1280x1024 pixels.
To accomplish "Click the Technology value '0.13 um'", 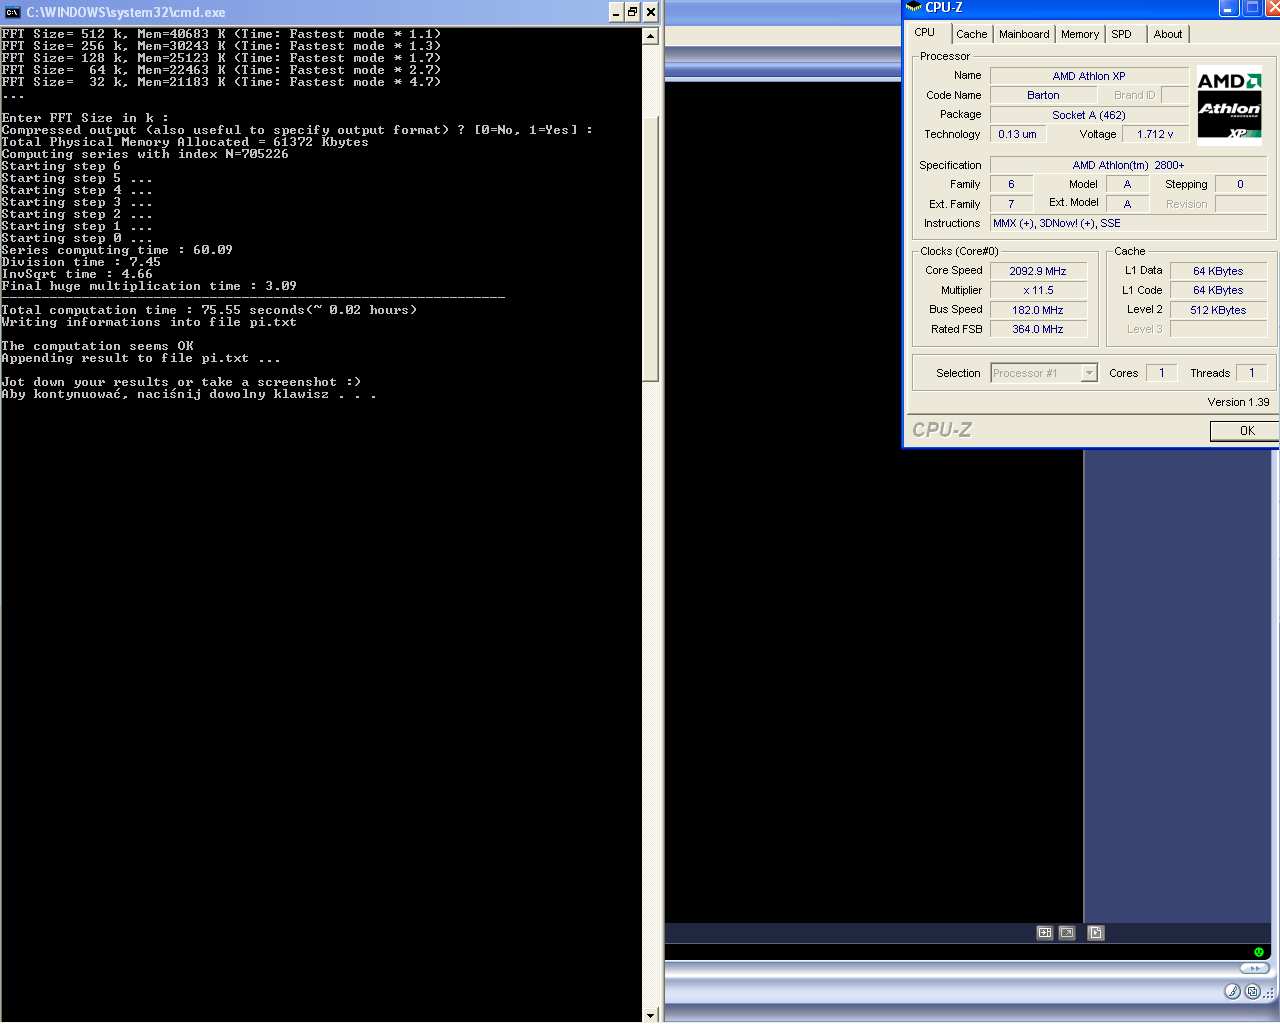I will [x=1017, y=134].
